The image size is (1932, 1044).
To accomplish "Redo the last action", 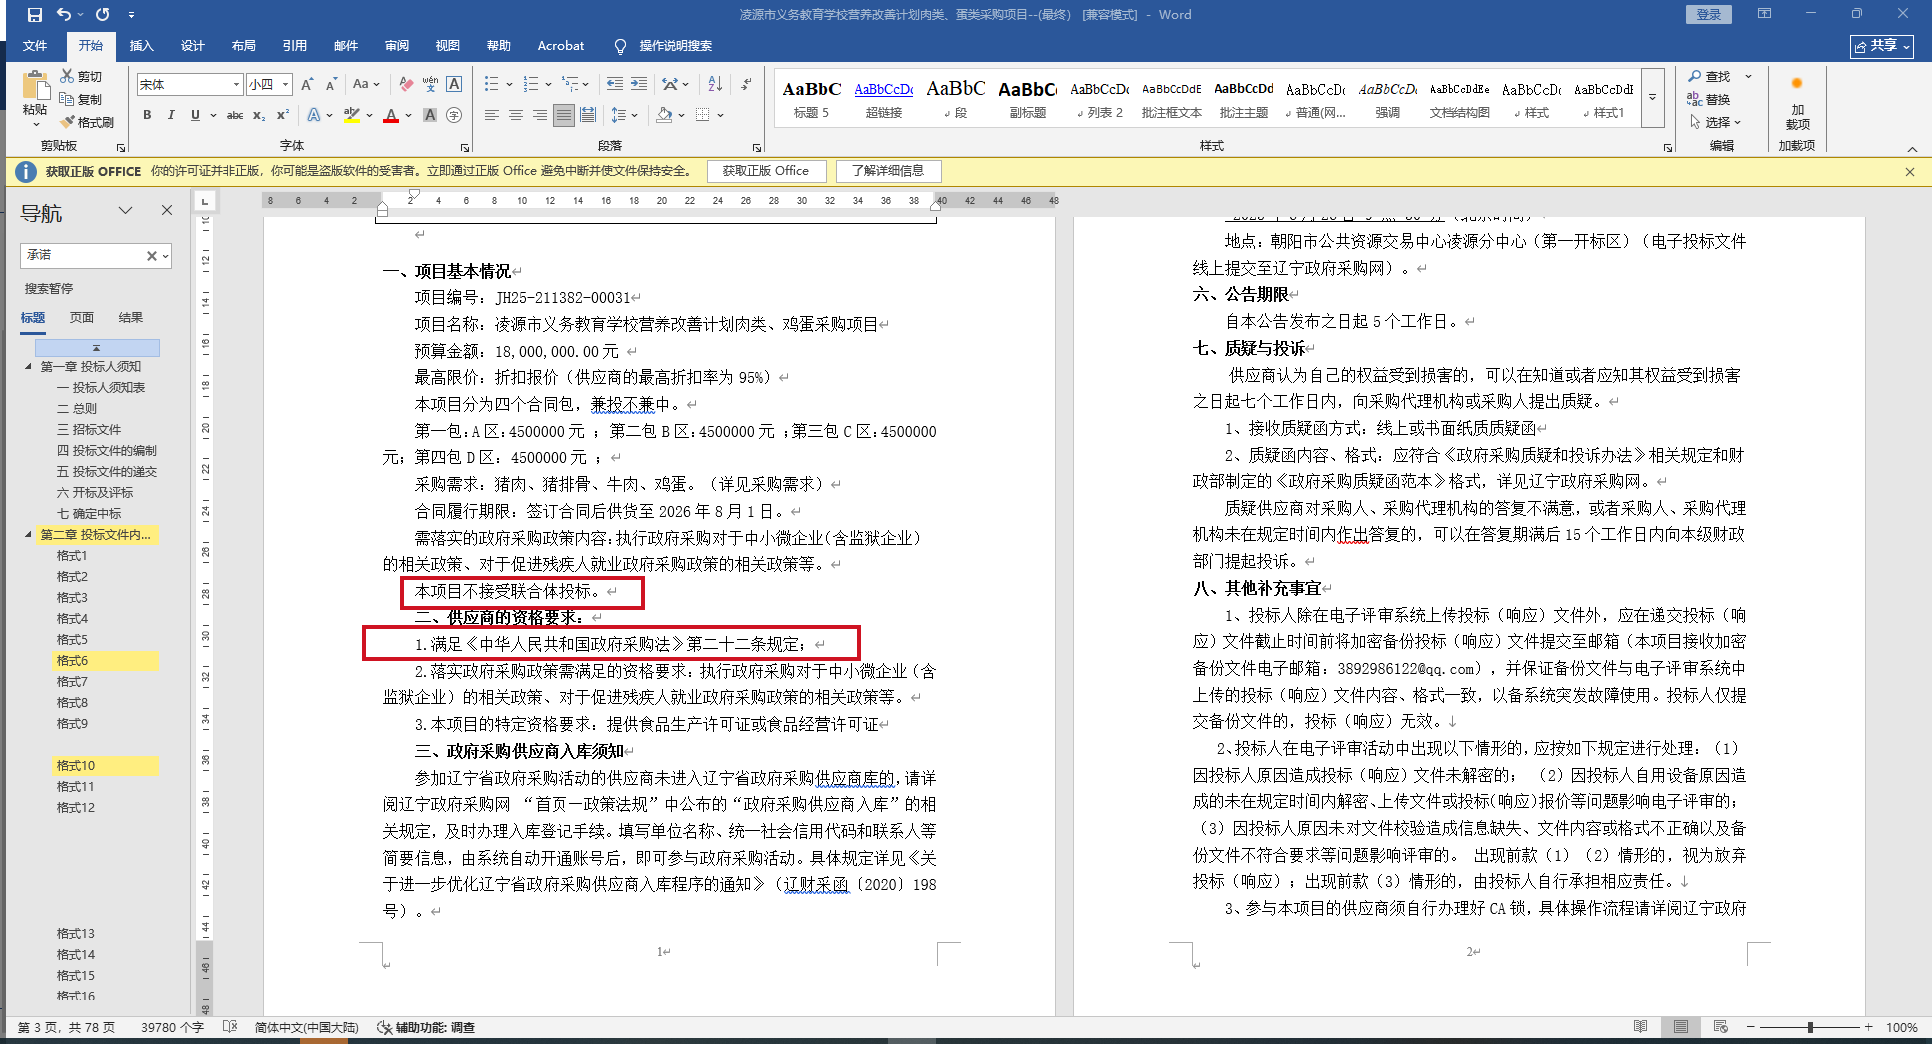I will pos(103,15).
